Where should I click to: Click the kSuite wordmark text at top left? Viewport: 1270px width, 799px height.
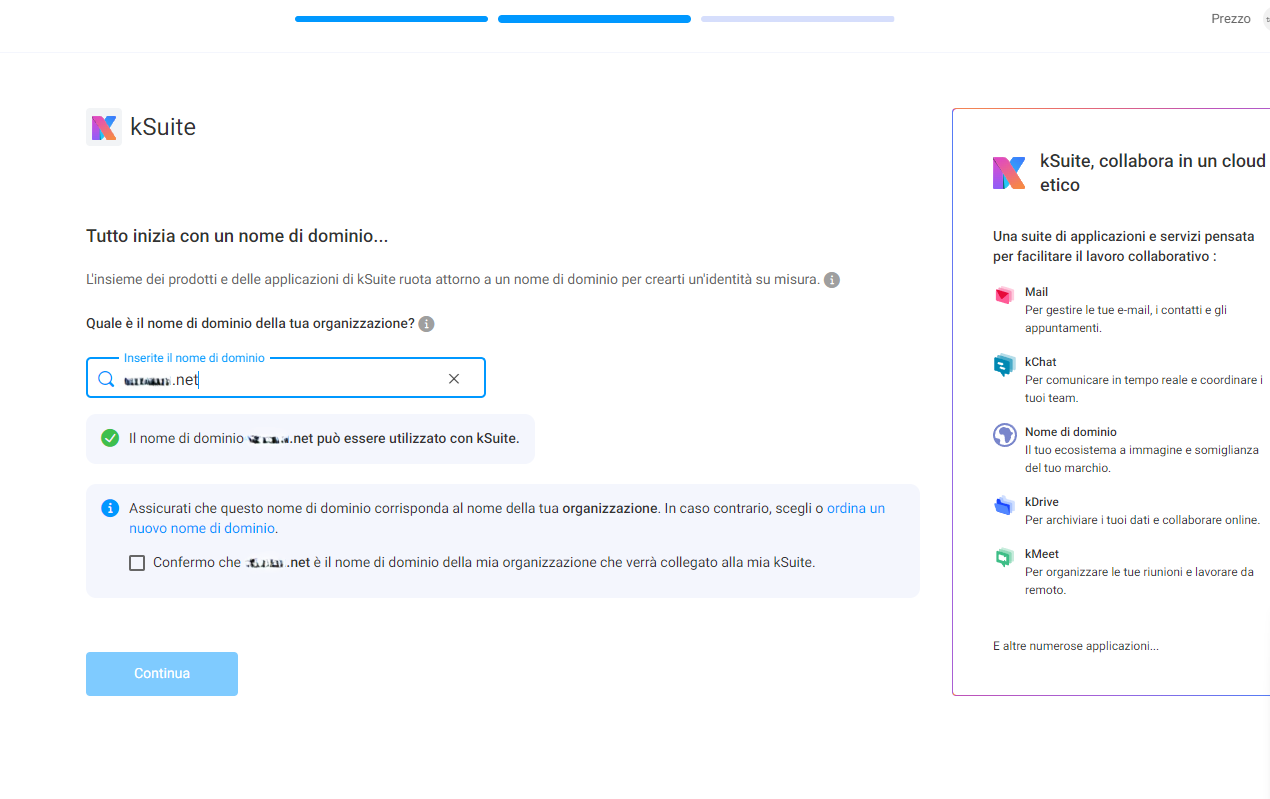click(x=163, y=127)
